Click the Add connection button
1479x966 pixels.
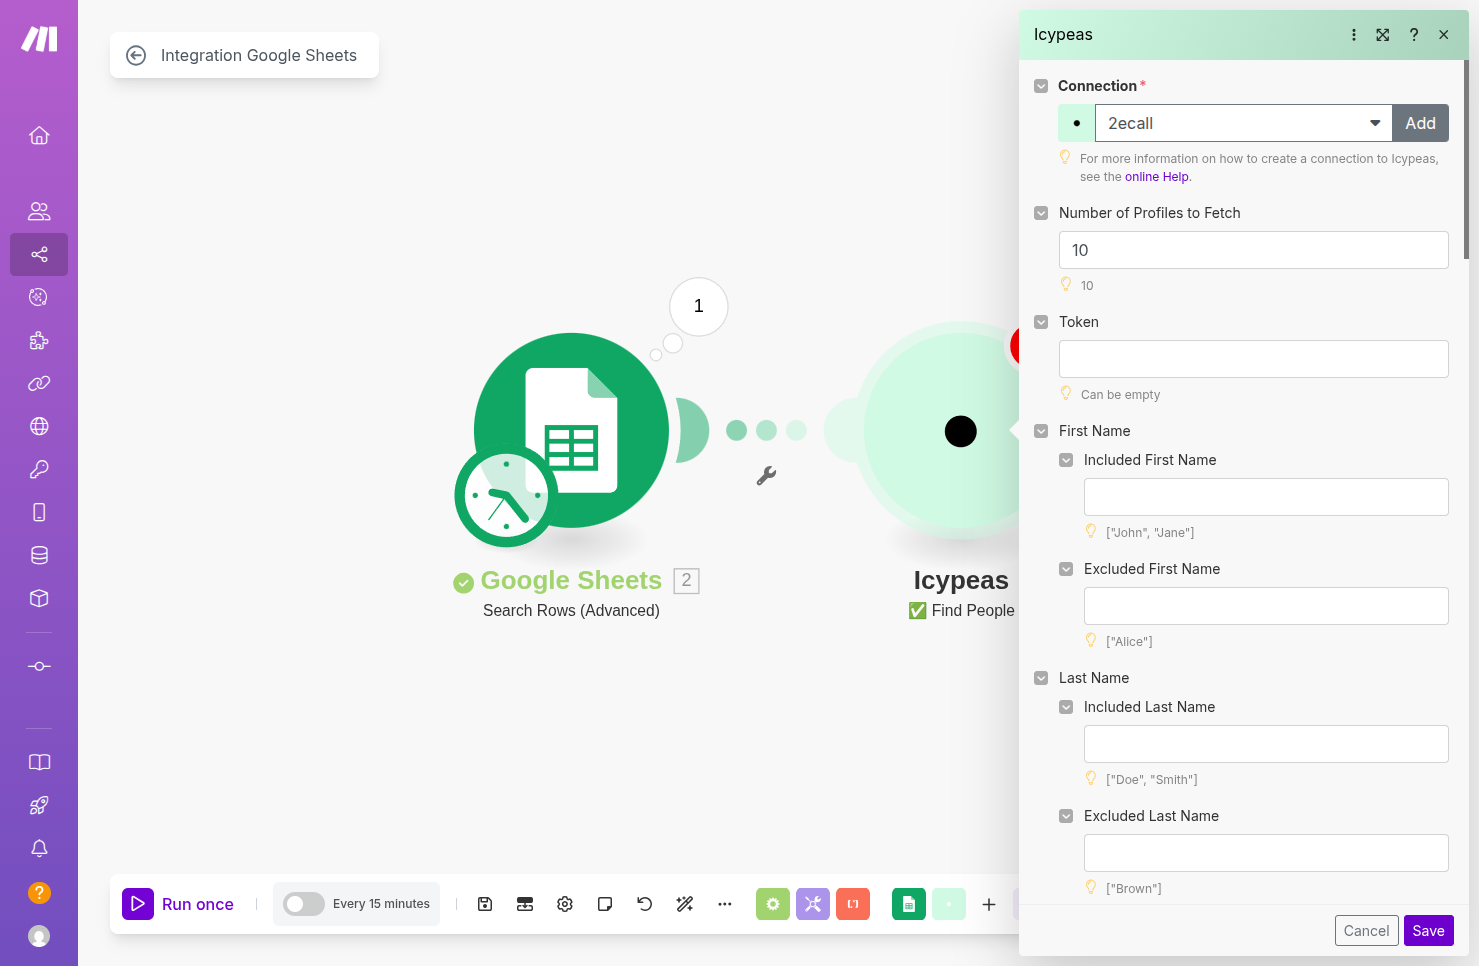(x=1420, y=123)
